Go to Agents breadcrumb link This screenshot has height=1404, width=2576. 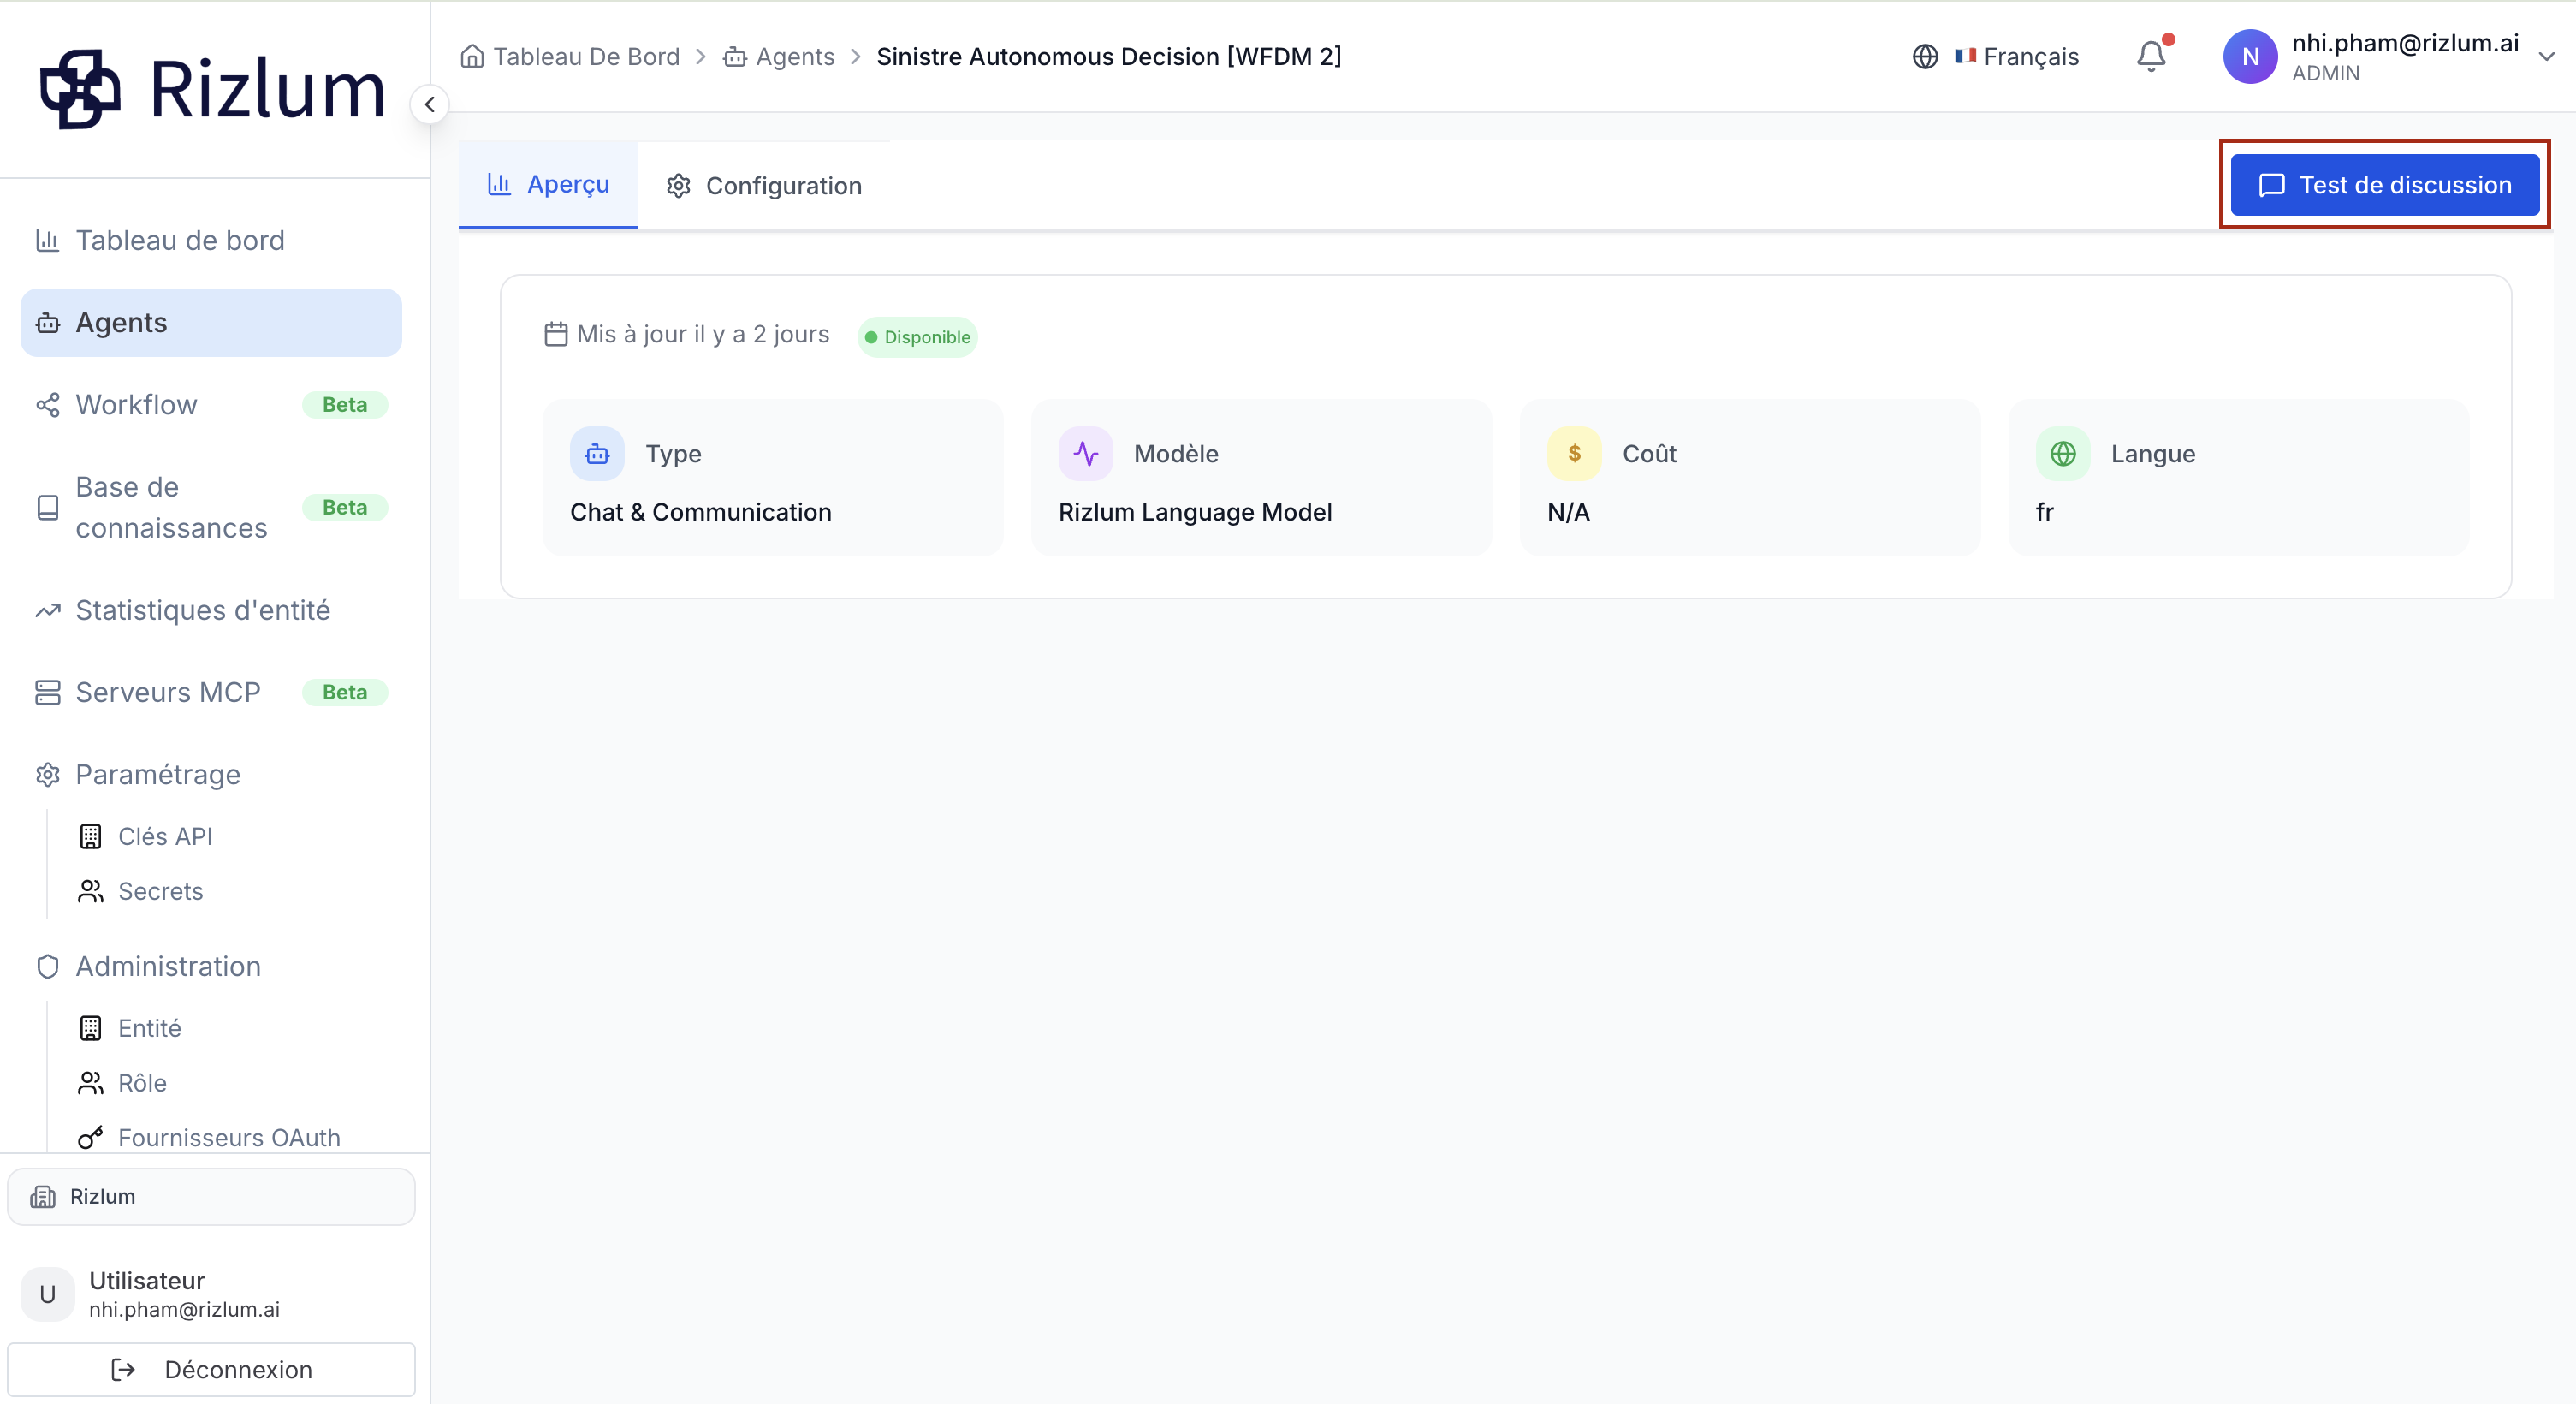(x=795, y=56)
